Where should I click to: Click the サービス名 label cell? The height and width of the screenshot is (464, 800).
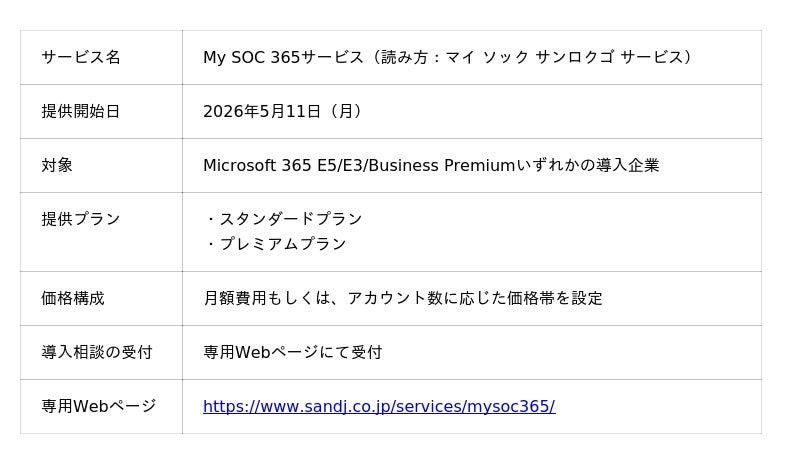(81, 57)
